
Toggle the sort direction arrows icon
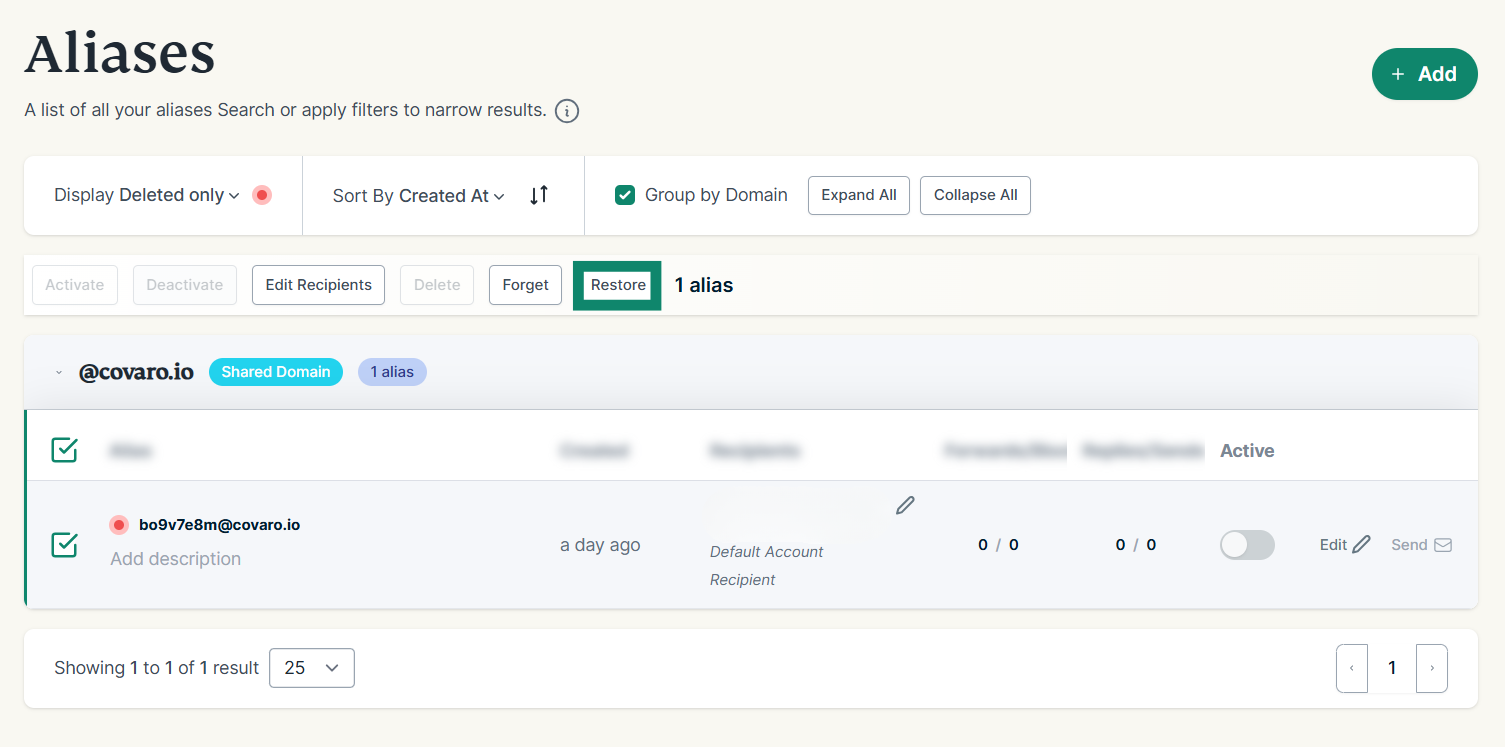click(539, 195)
